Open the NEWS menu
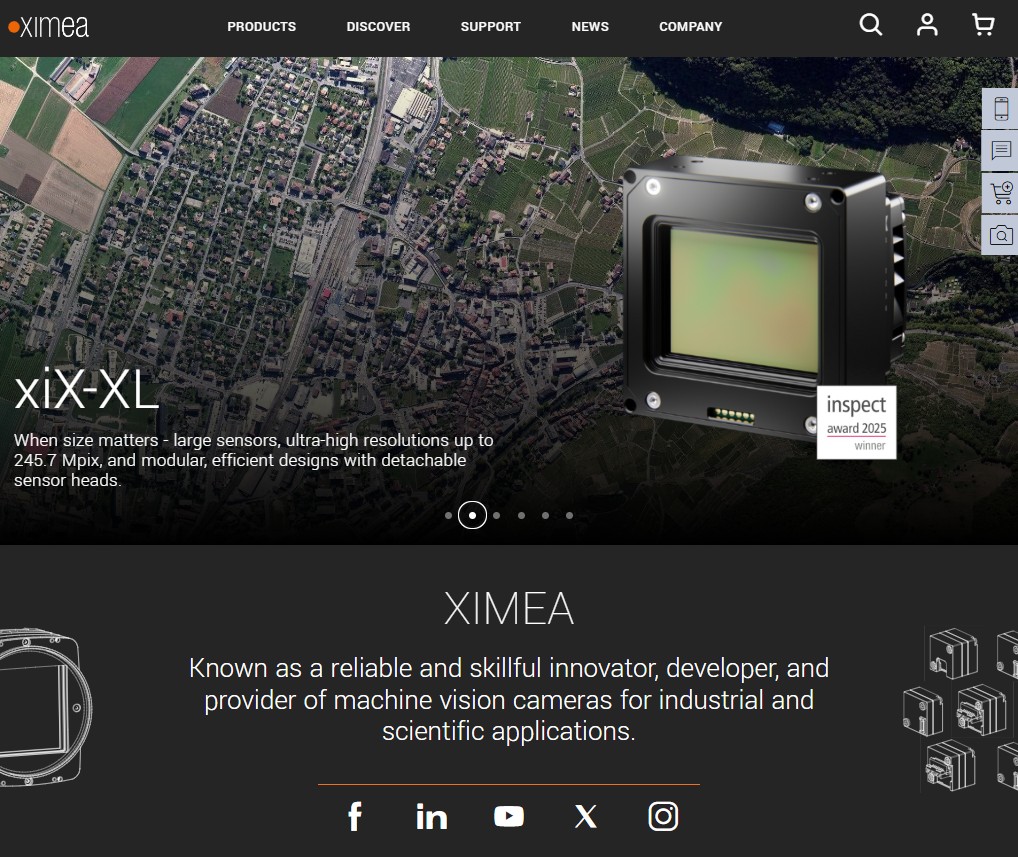The height and width of the screenshot is (857, 1018). tap(590, 27)
